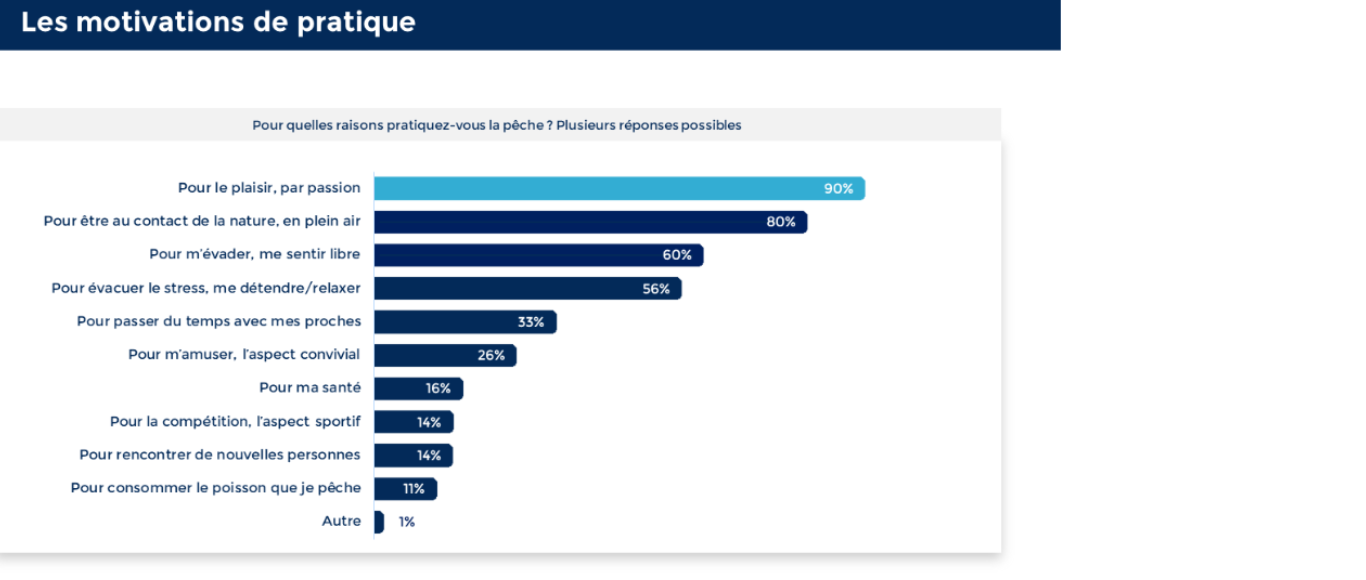The width and height of the screenshot is (1366, 580).
Task: Click the 1% value next to Autre
Action: [x=406, y=522]
